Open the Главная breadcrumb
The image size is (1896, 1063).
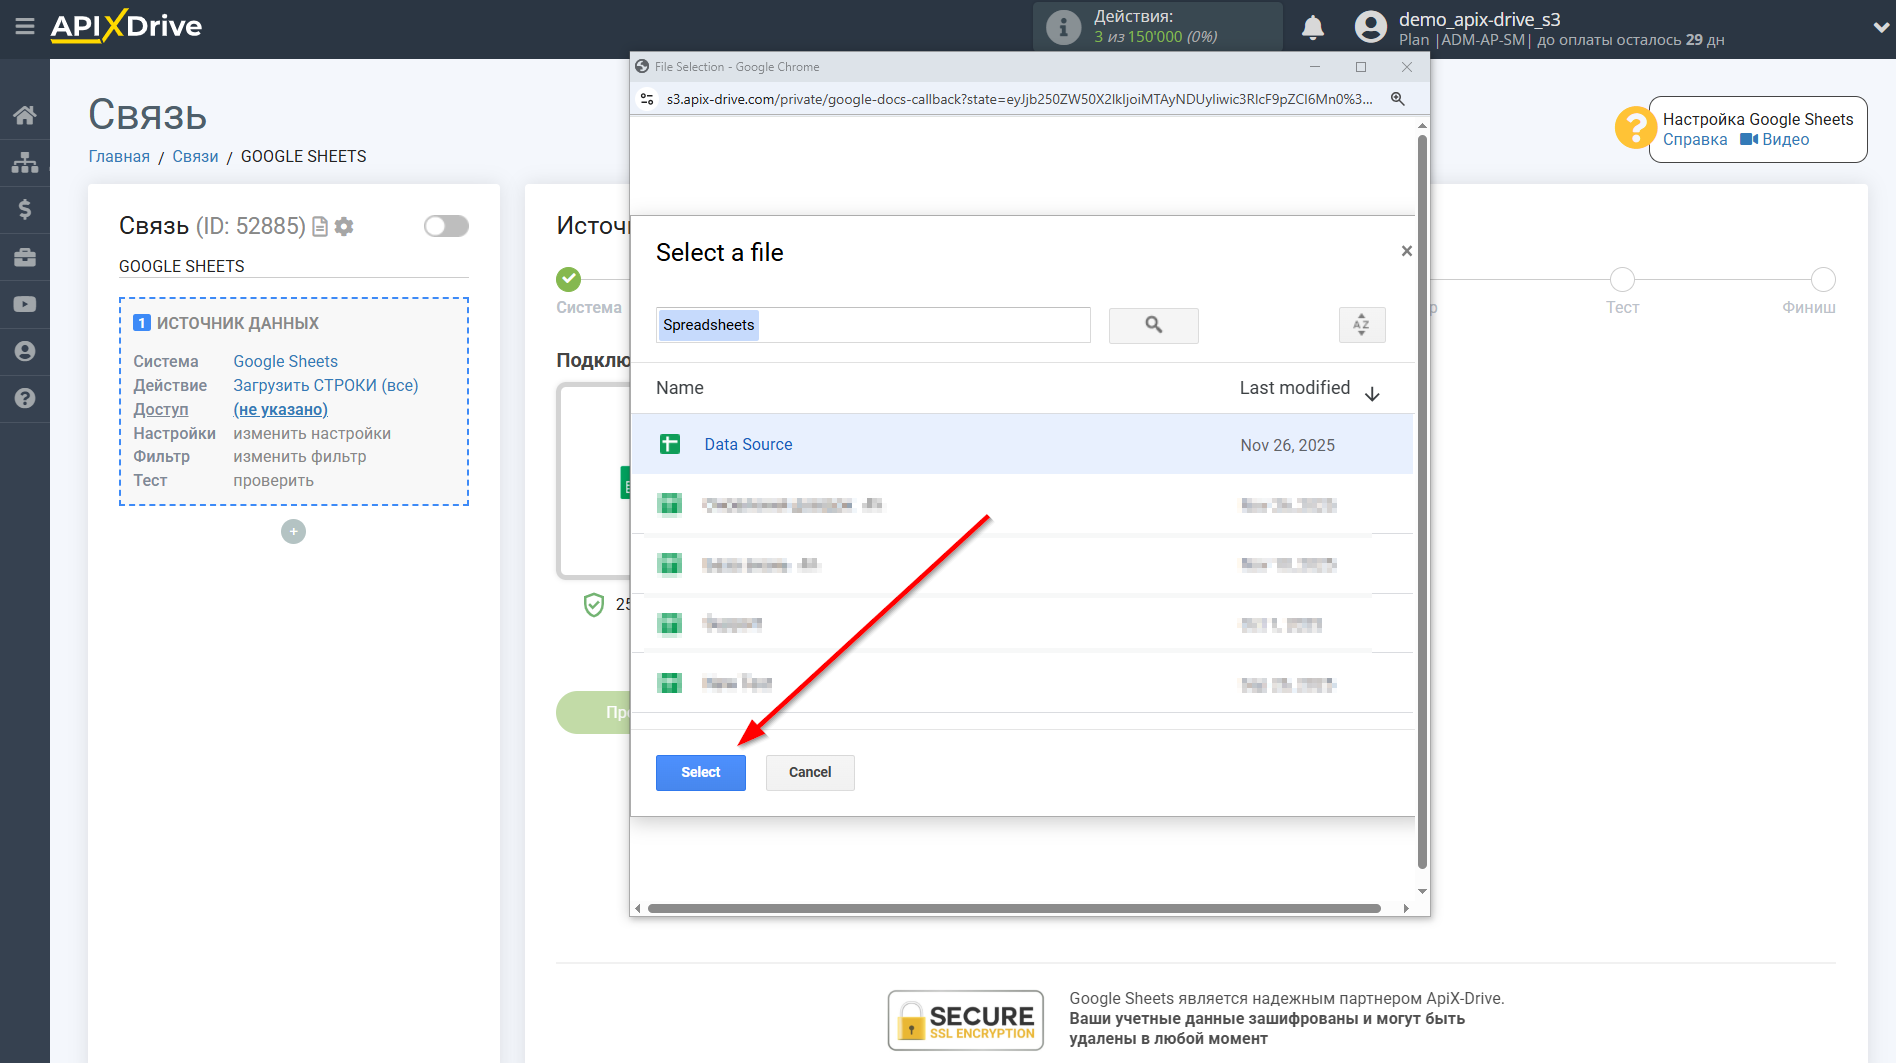[x=118, y=156]
